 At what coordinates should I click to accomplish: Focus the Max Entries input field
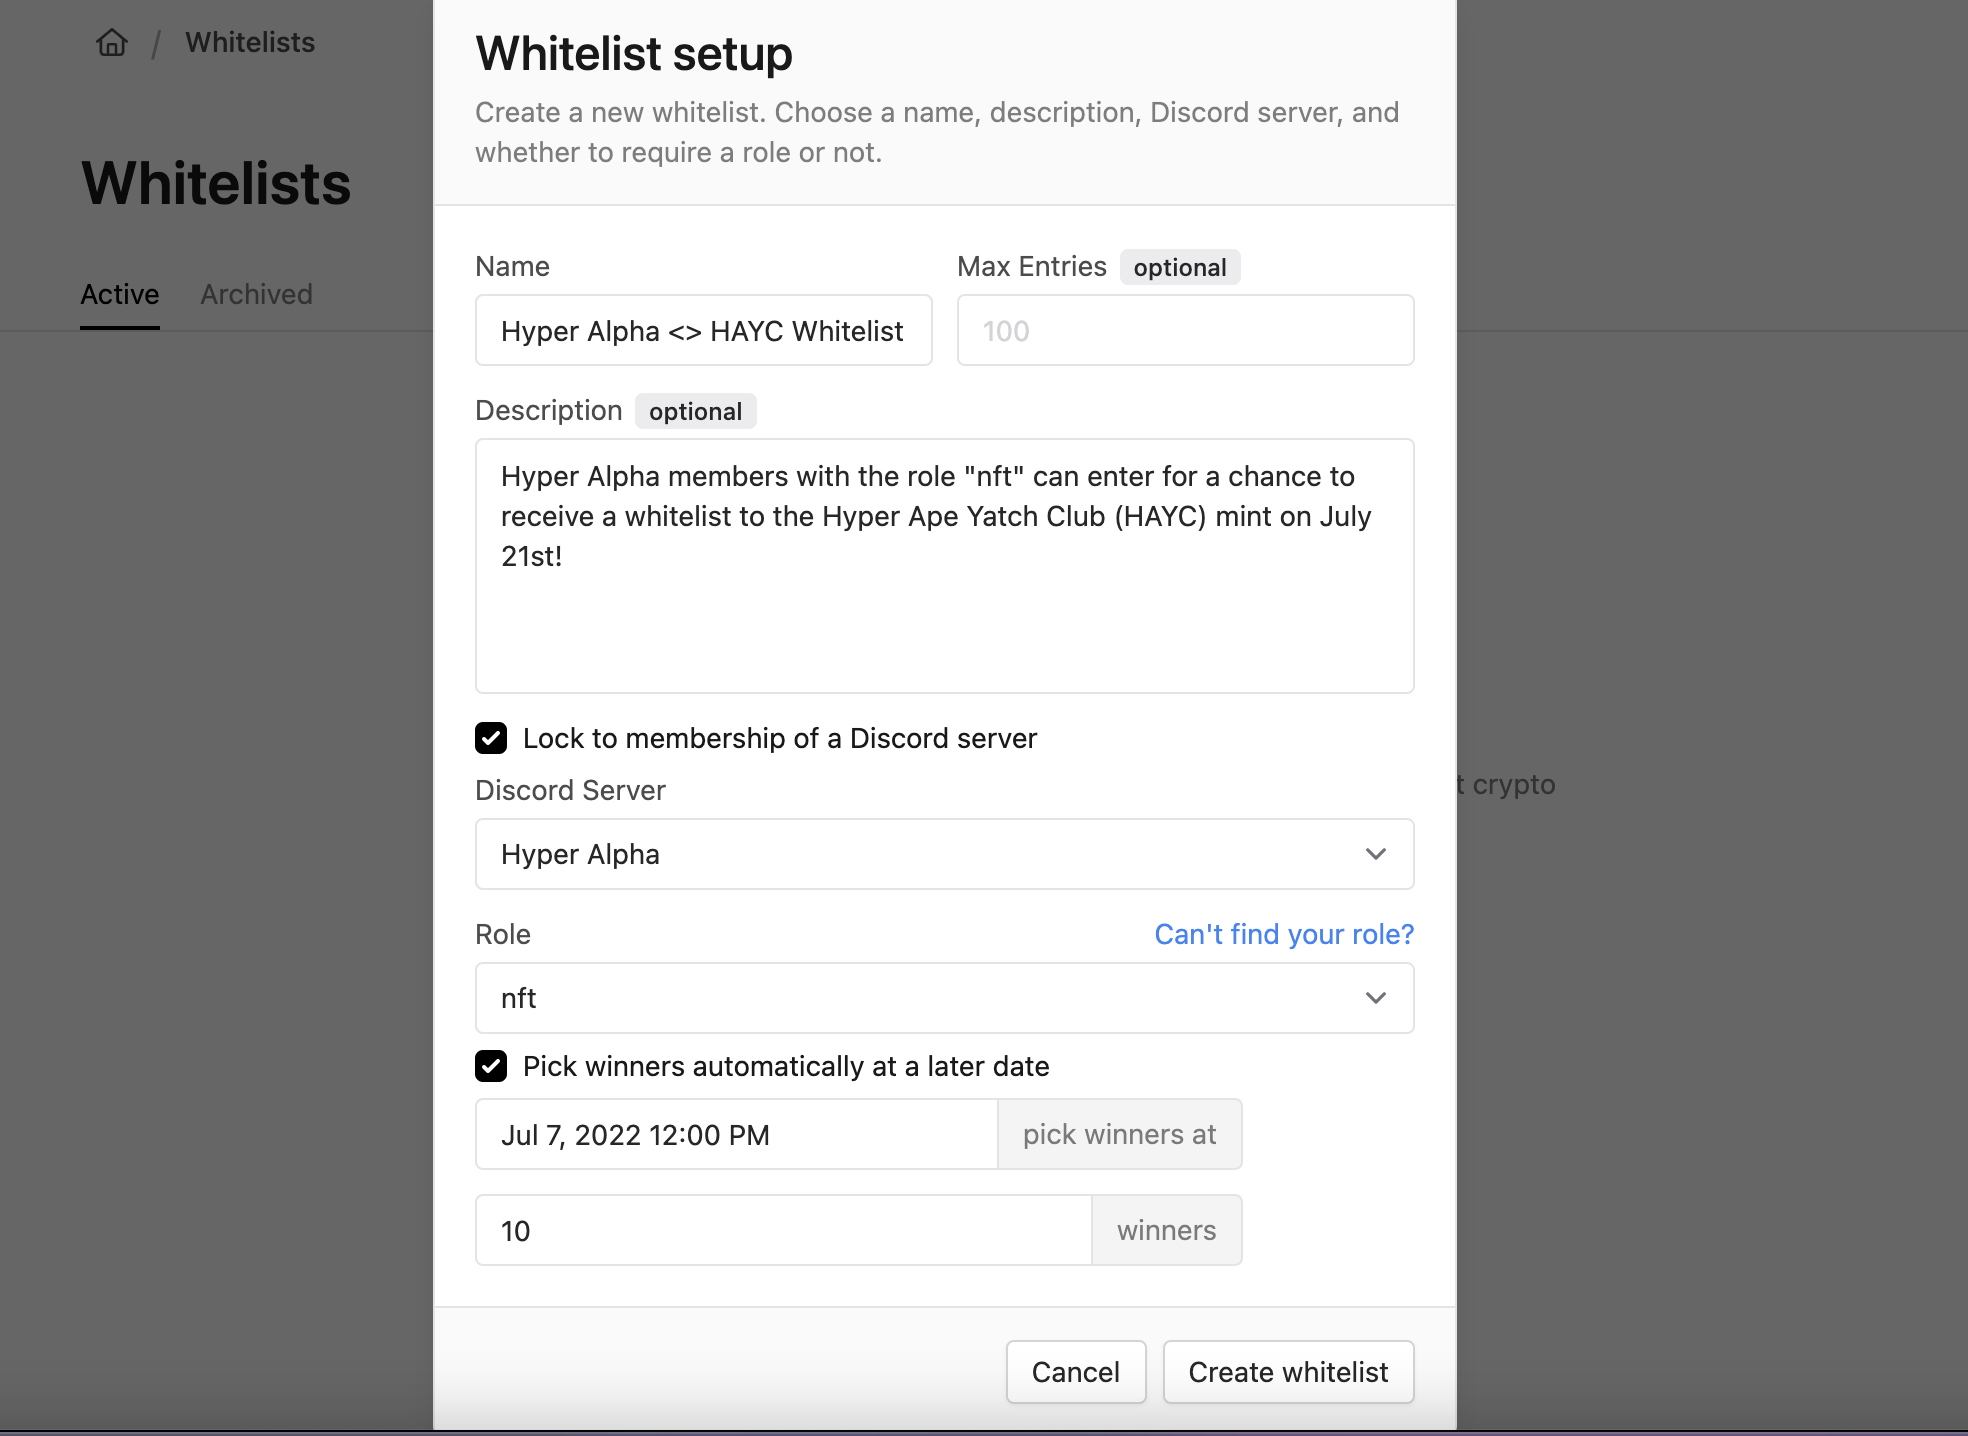(1185, 331)
